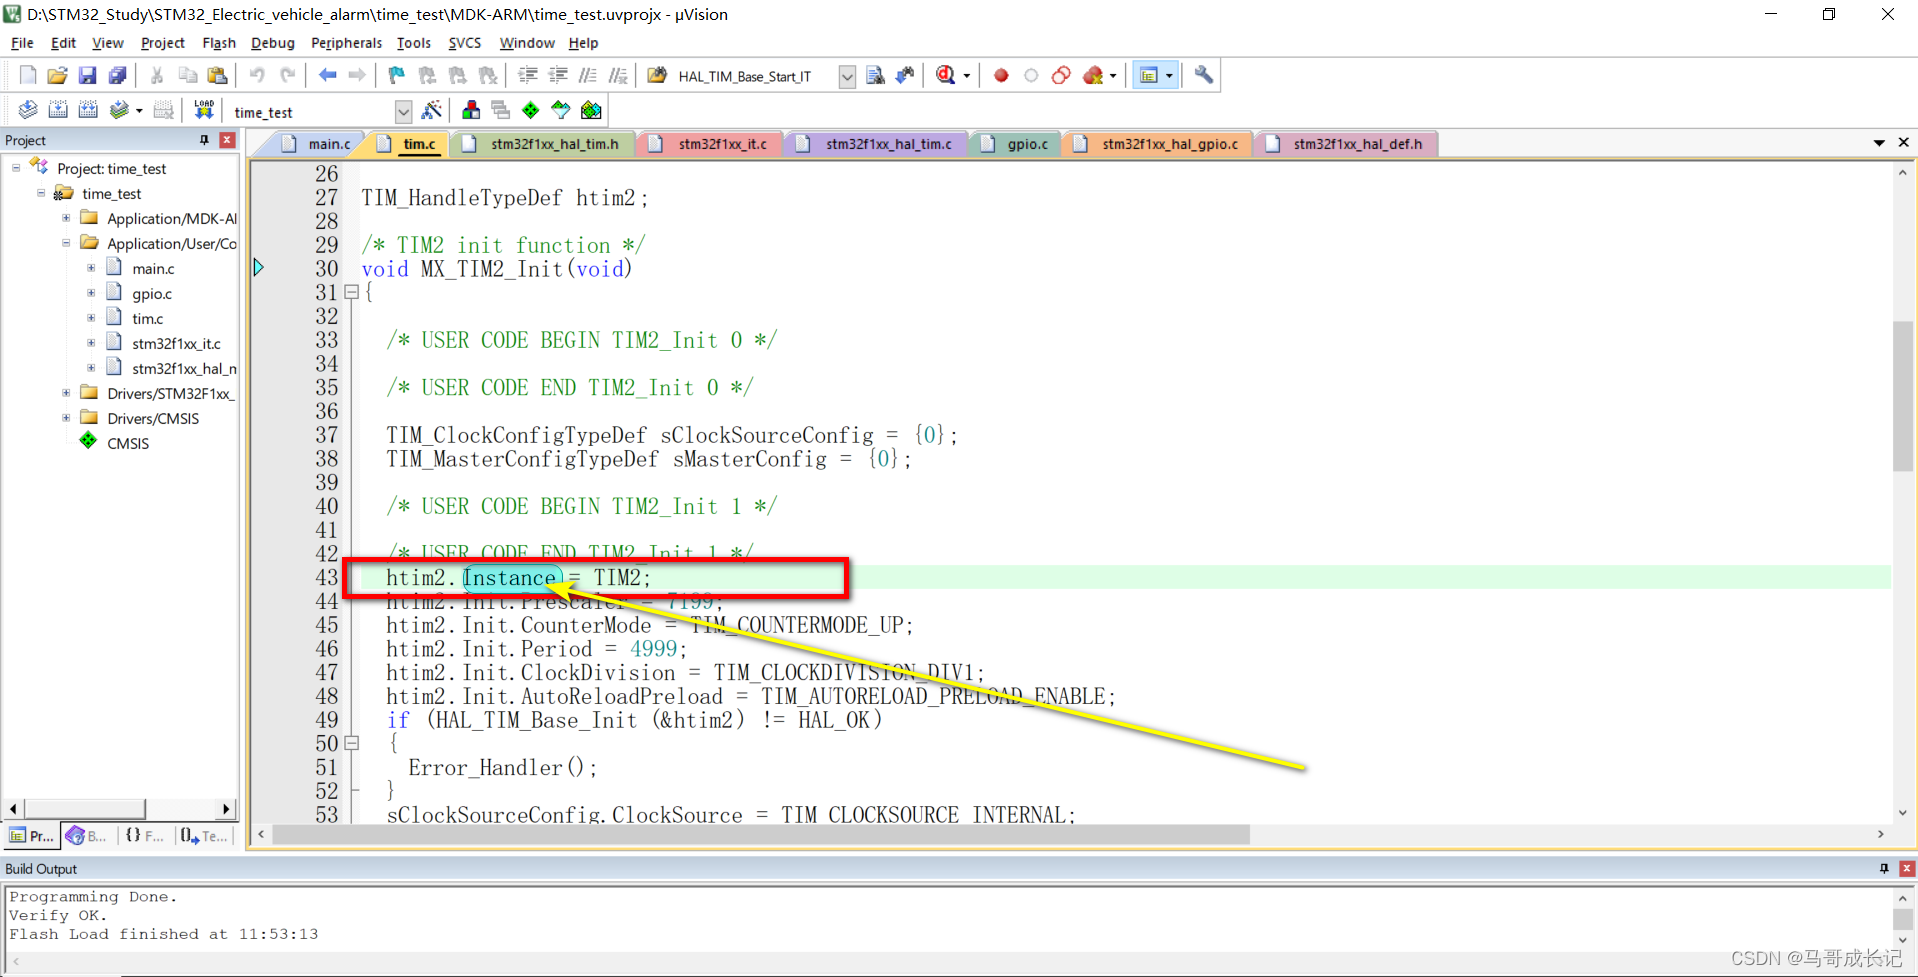Insert a bookmark with the flag icon
Screen dimensions: 1918x977
pyautogui.click(x=397, y=75)
